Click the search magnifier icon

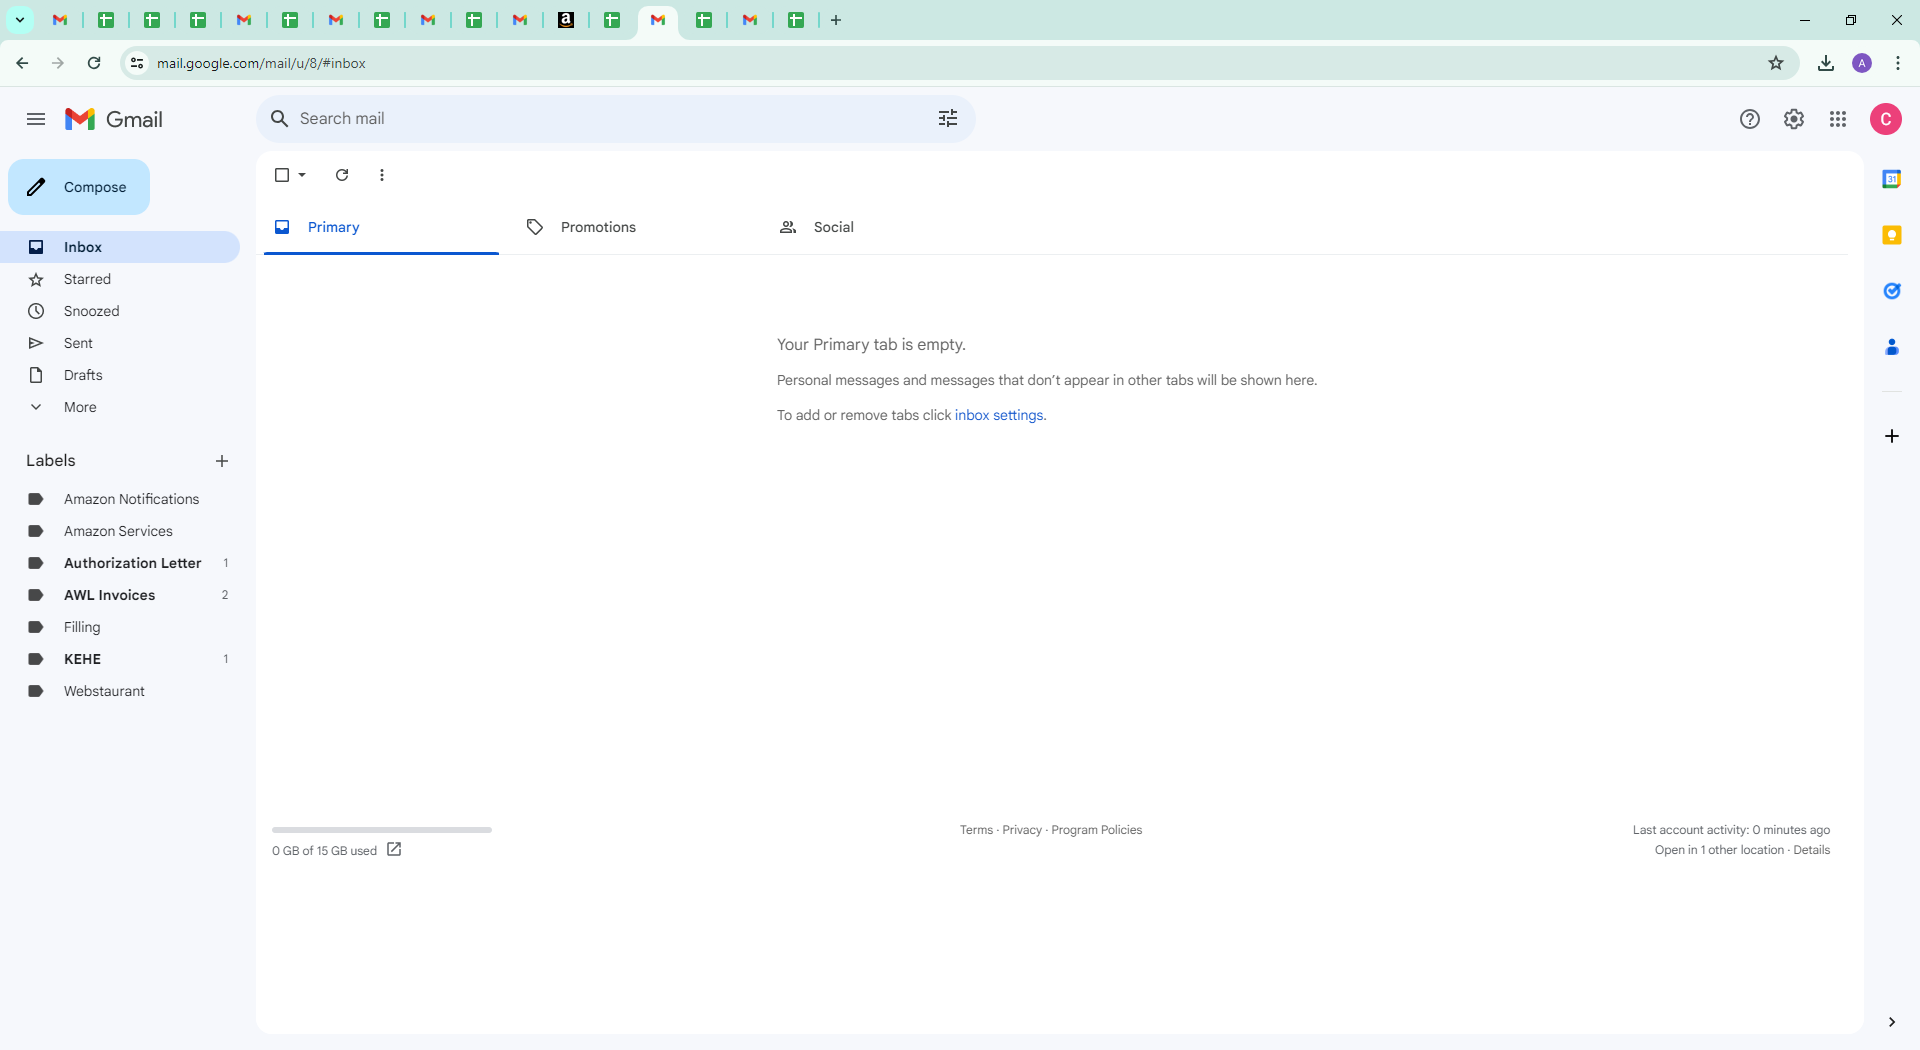(x=280, y=119)
